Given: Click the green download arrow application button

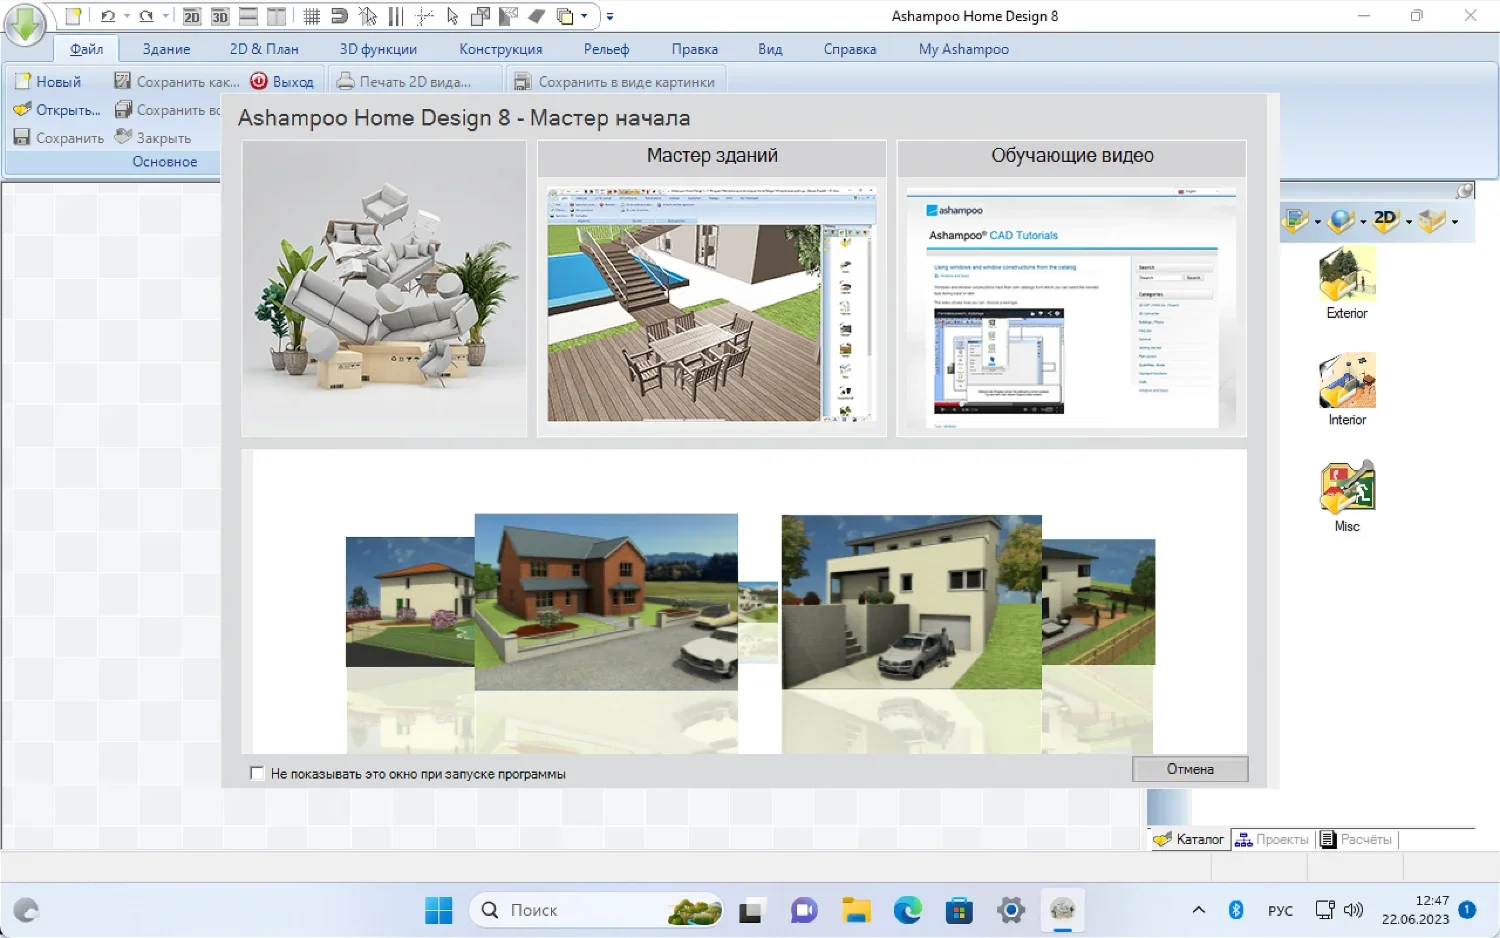Looking at the screenshot, I should click(25, 24).
